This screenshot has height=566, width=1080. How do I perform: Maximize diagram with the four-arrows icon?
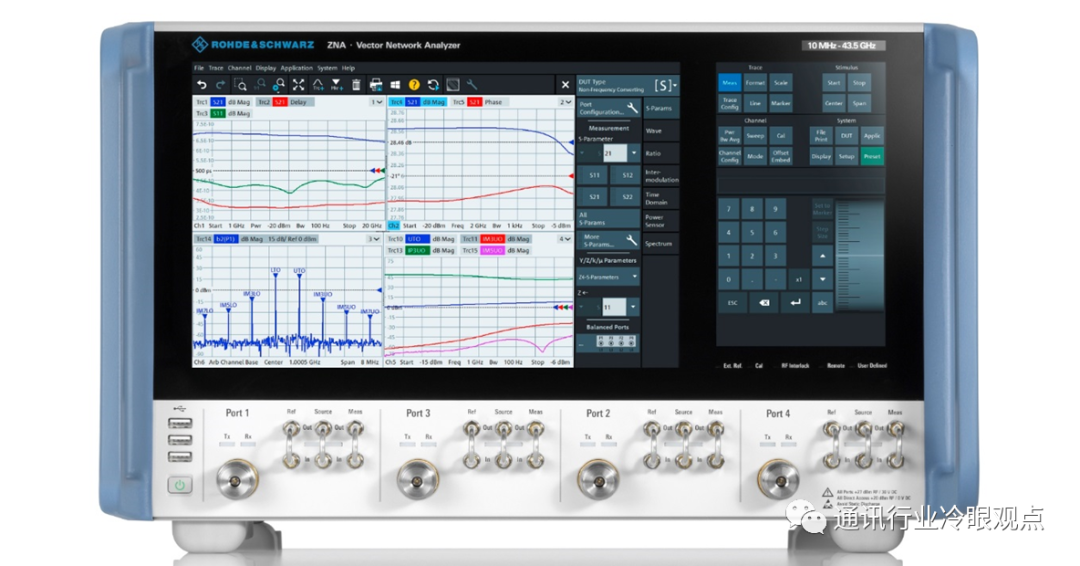298,85
